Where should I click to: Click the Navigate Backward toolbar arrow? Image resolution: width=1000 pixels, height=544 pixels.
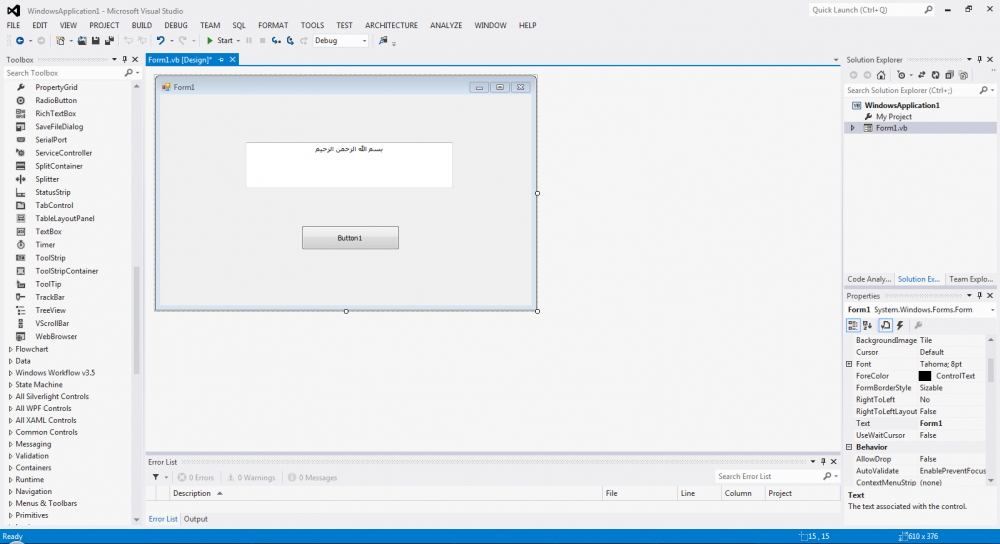coord(20,41)
